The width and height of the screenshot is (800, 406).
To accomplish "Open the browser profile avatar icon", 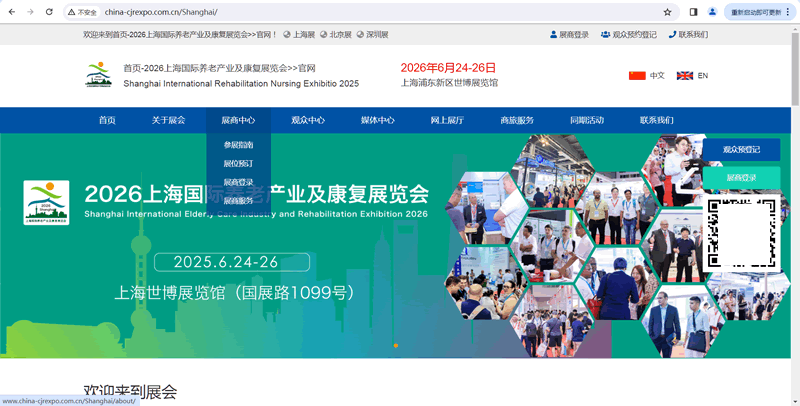I will point(712,12).
